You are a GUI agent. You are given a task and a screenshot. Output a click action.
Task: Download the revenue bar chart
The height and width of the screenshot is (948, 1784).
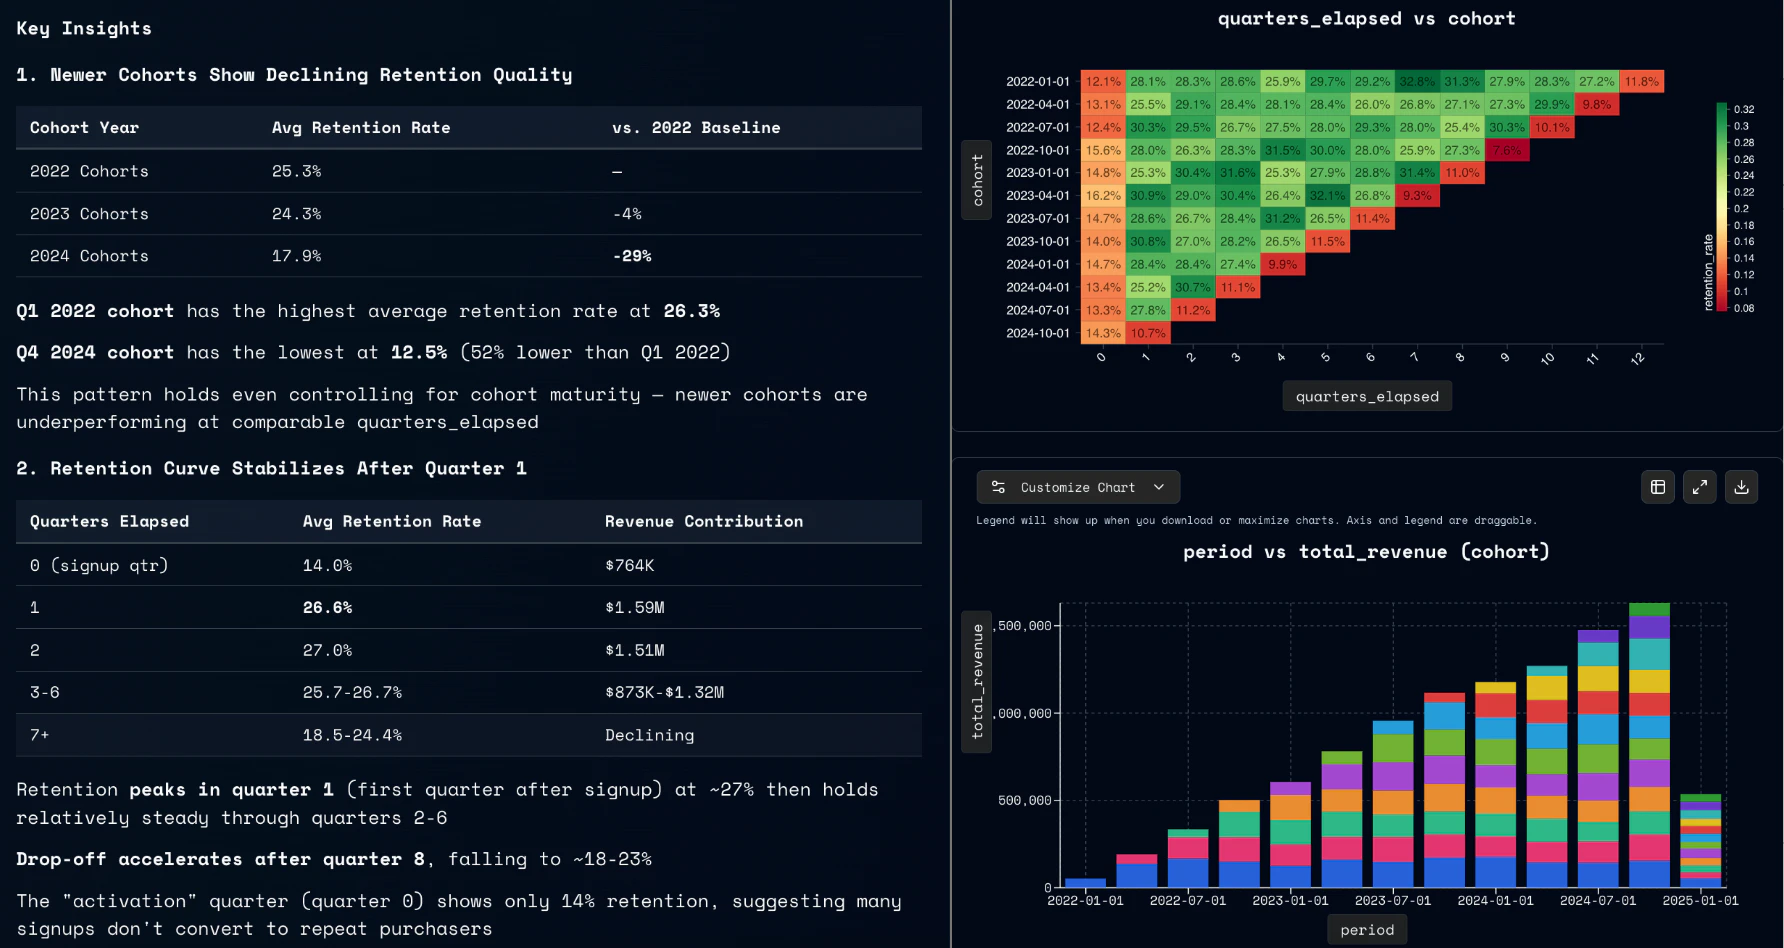(1741, 487)
